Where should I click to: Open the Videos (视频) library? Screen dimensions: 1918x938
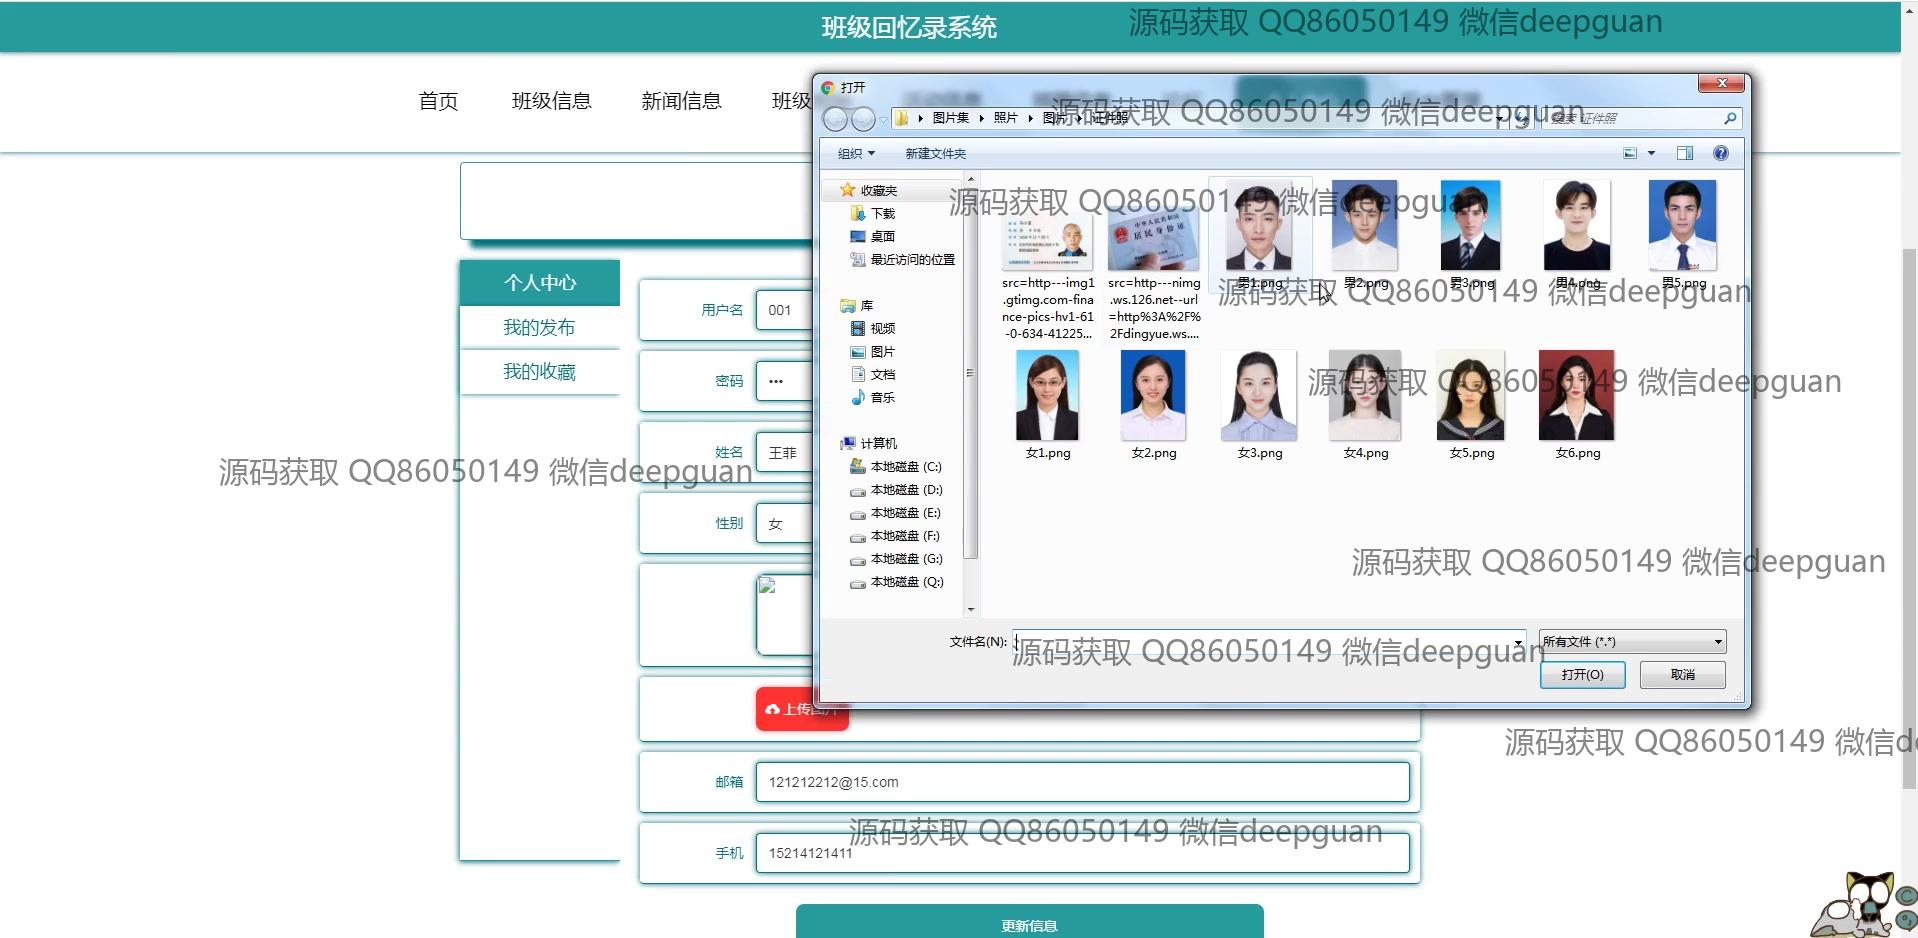pos(882,329)
